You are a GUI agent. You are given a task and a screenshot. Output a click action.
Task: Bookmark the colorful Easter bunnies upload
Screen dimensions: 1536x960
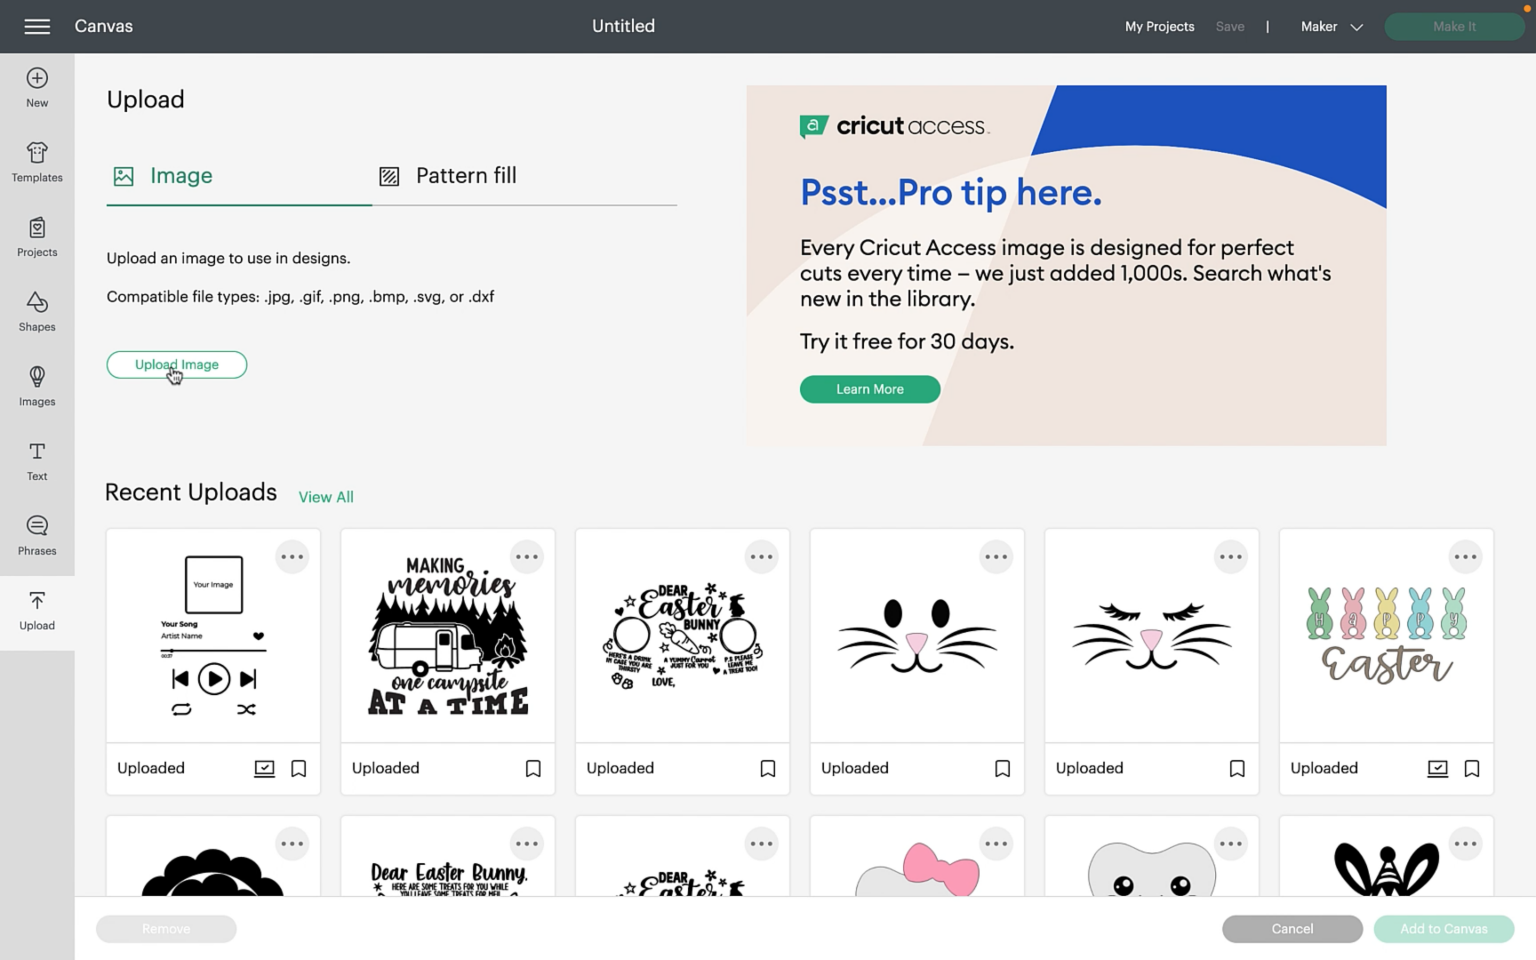[x=1472, y=768]
